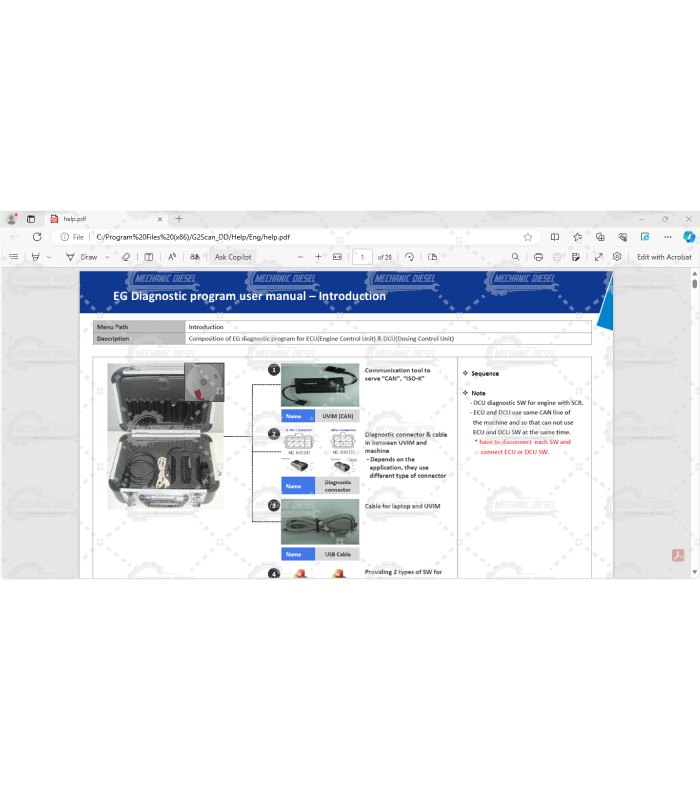Viewport: 700px width, 800px height.
Task: Open PDF viewer settings gear
Action: click(618, 257)
